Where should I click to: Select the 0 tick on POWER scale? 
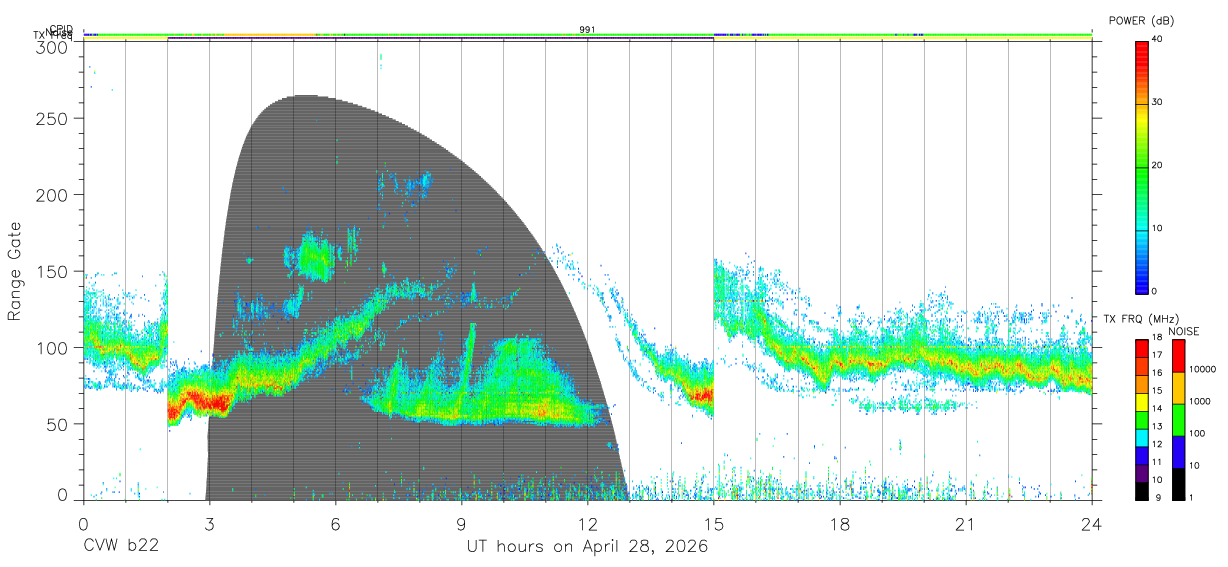pos(1155,292)
